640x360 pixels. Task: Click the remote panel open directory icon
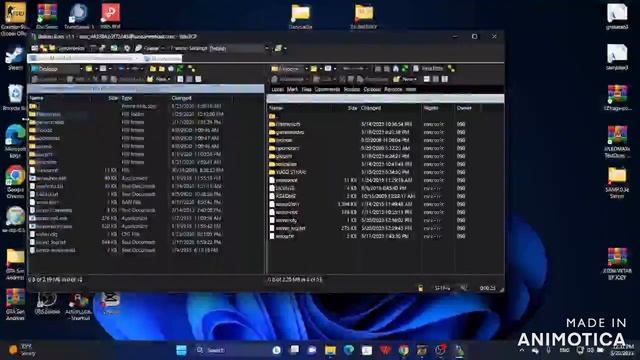[x=313, y=69]
